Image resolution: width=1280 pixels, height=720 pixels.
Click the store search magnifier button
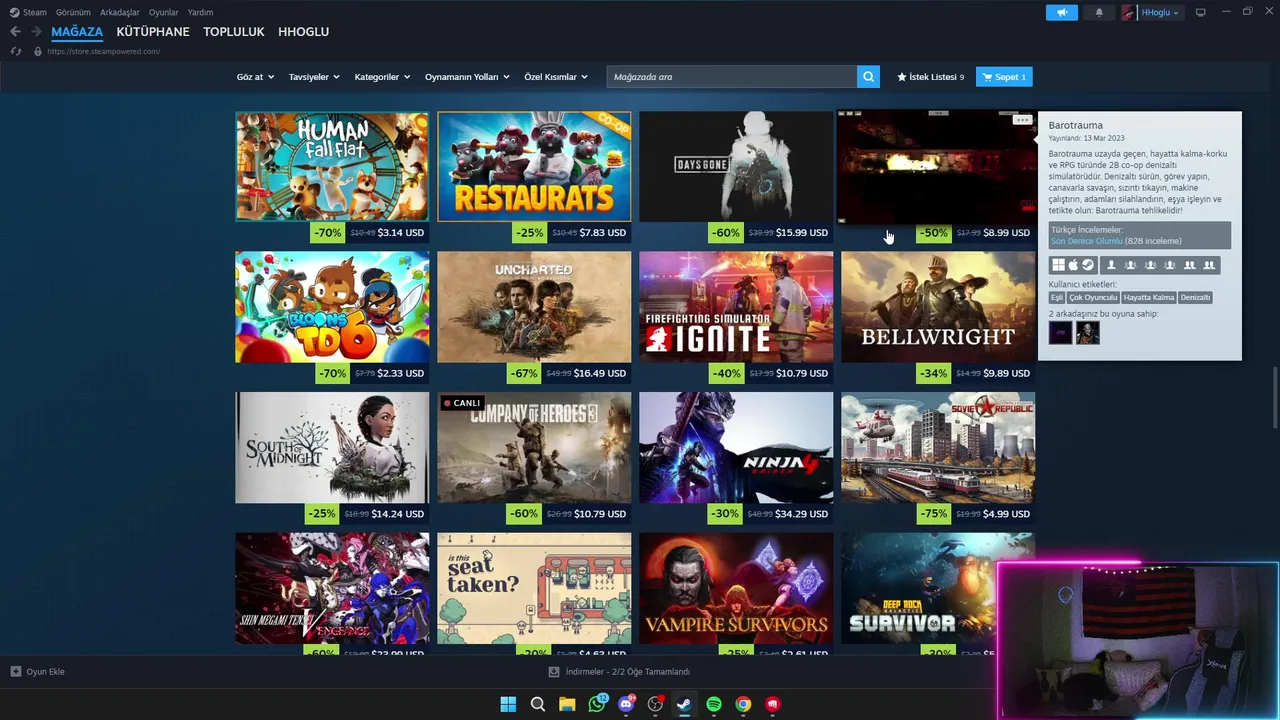[869, 77]
